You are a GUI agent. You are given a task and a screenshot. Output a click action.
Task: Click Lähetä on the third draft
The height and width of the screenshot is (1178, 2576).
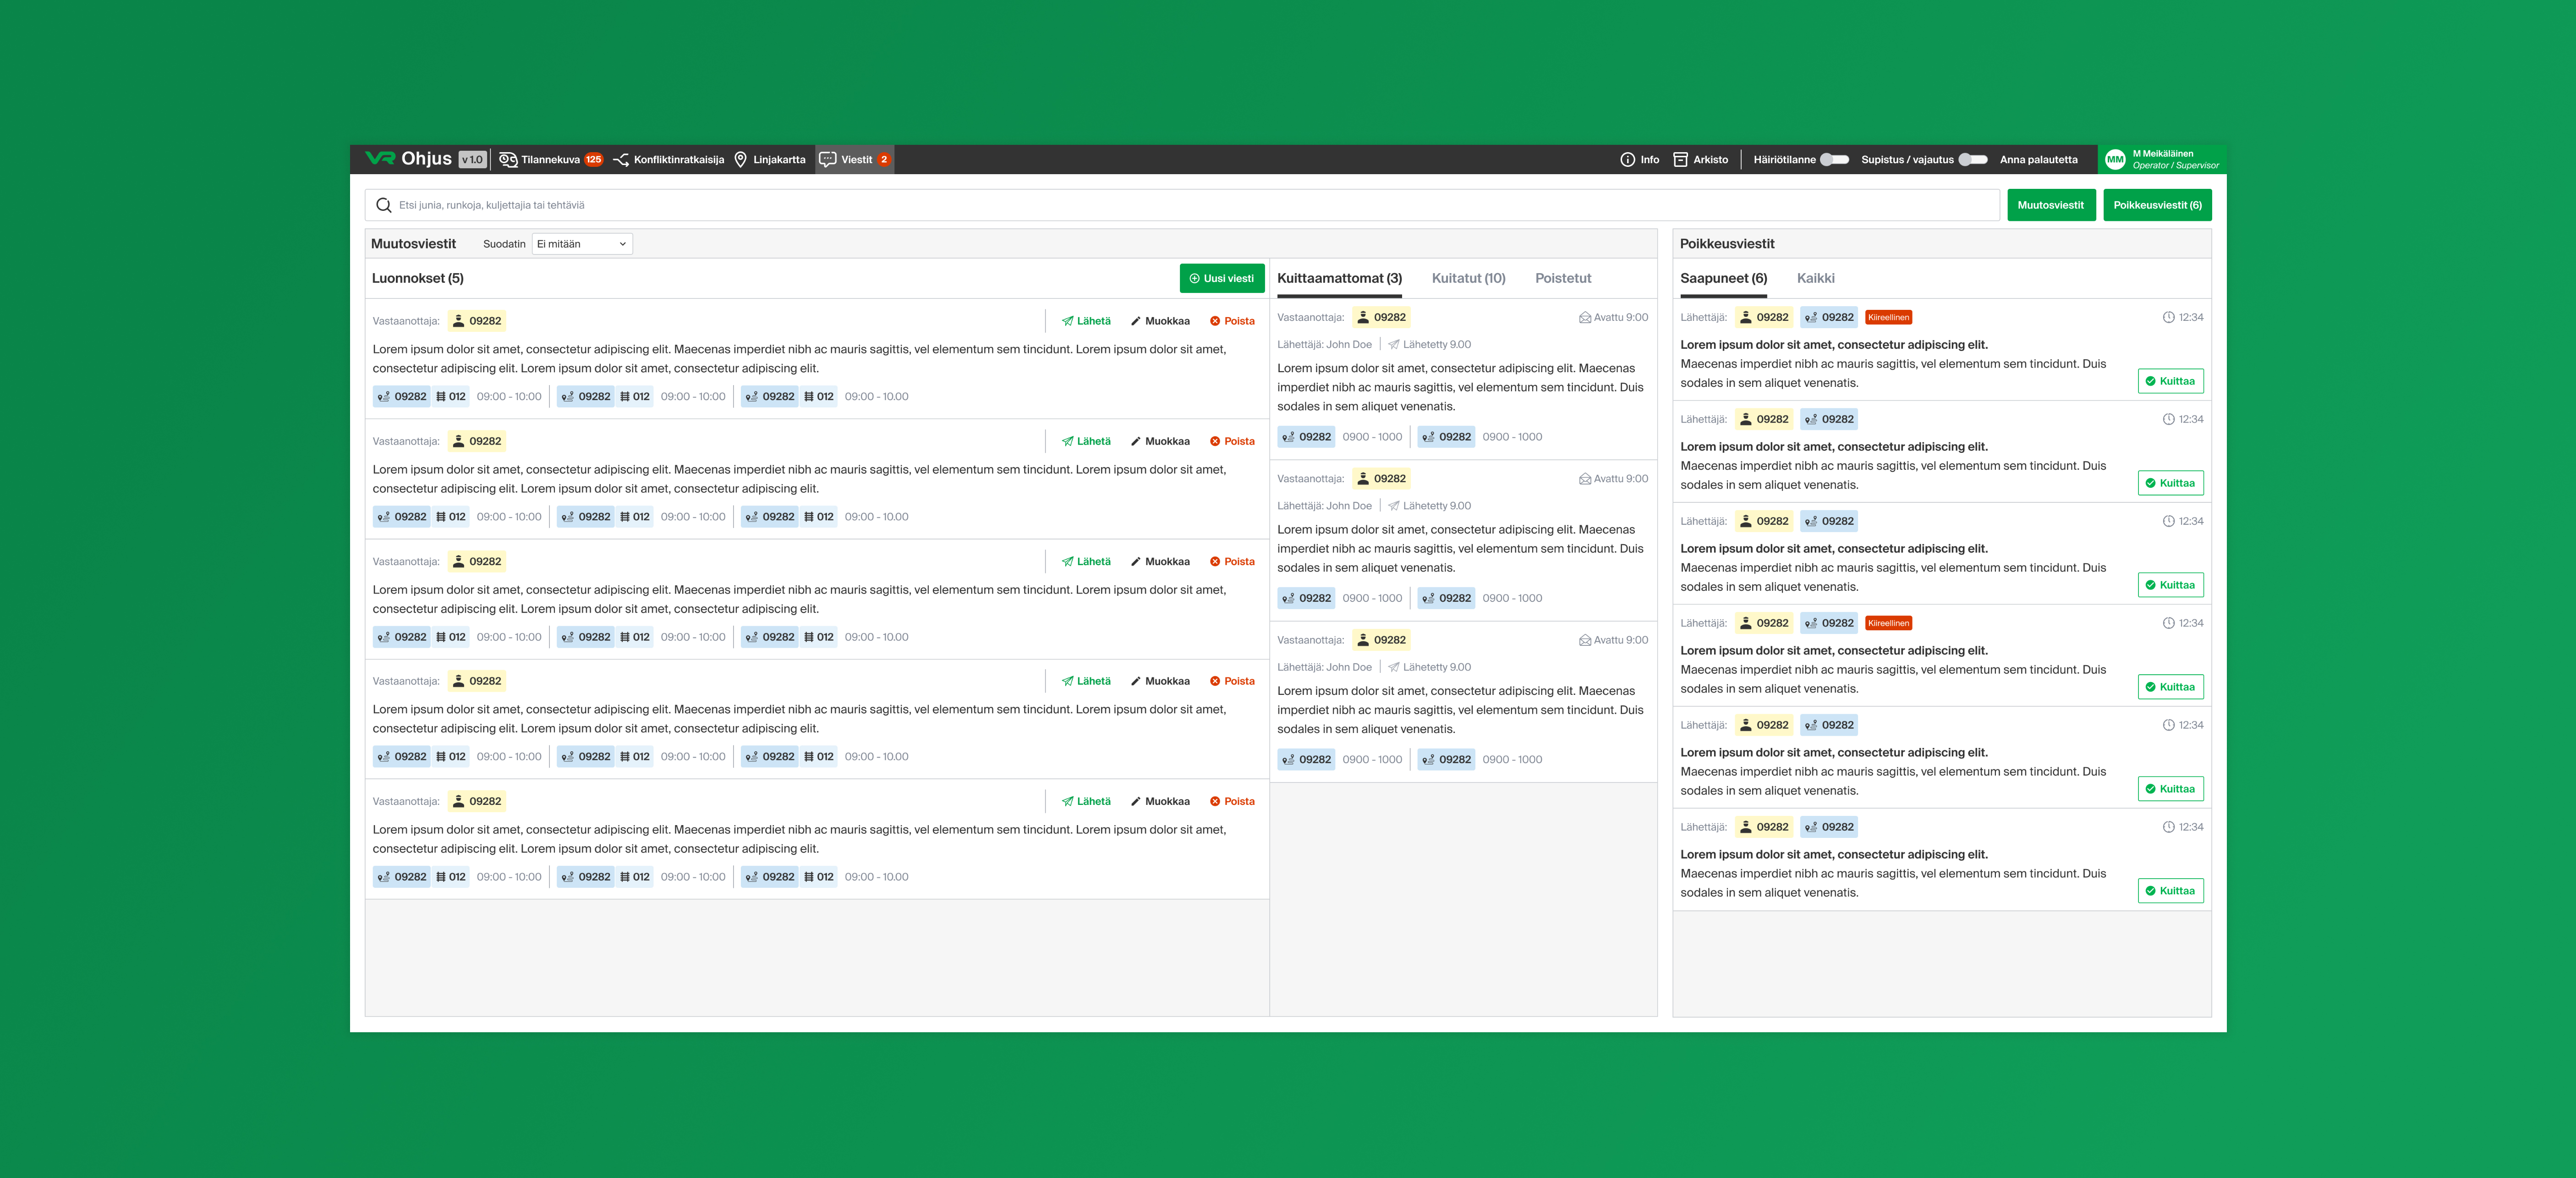coord(1086,562)
